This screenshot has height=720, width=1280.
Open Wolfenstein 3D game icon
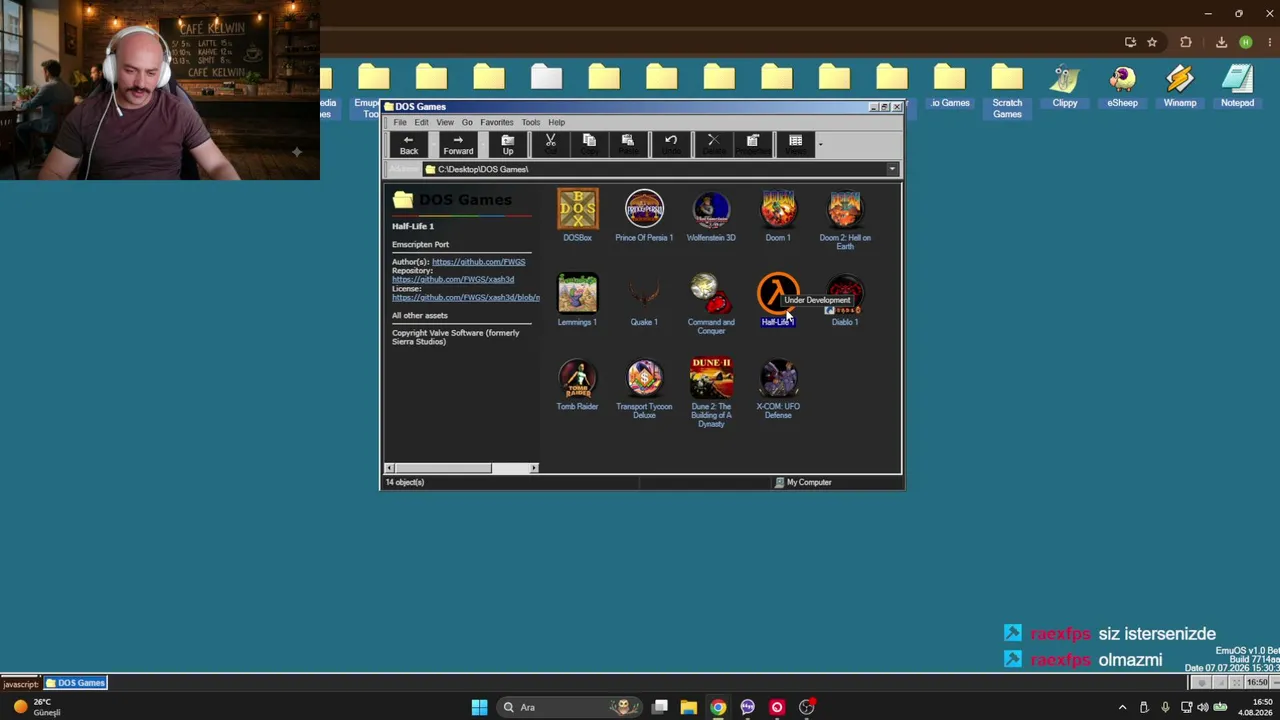coord(711,209)
